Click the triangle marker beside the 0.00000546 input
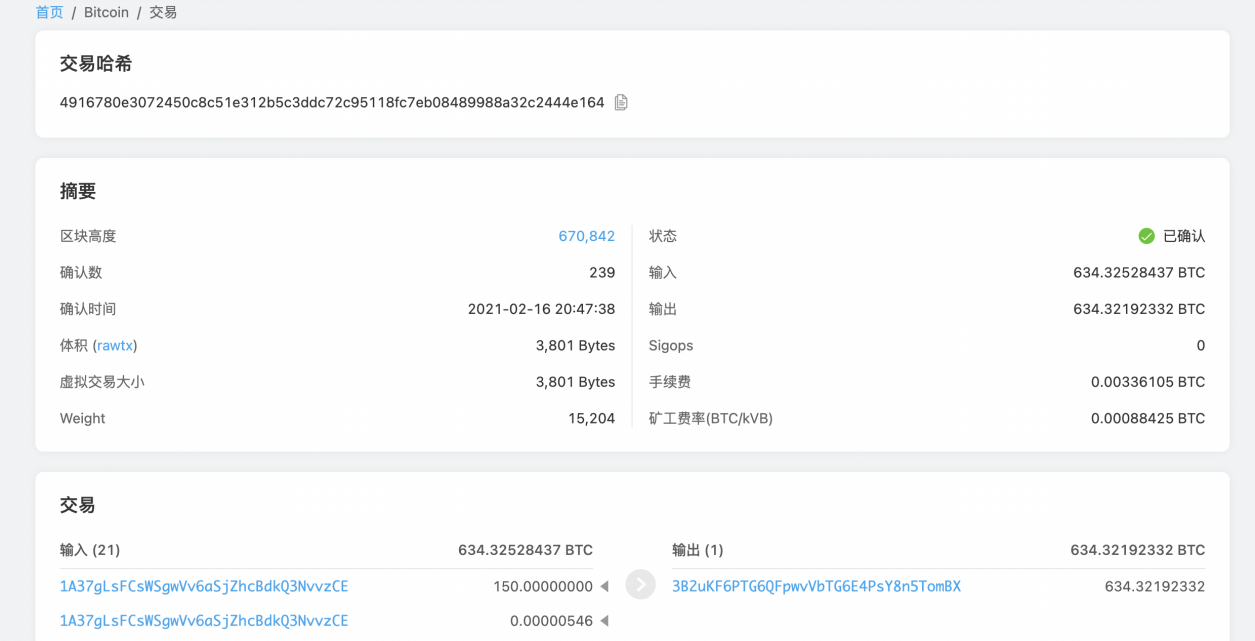The height and width of the screenshot is (641, 1255). [605, 620]
